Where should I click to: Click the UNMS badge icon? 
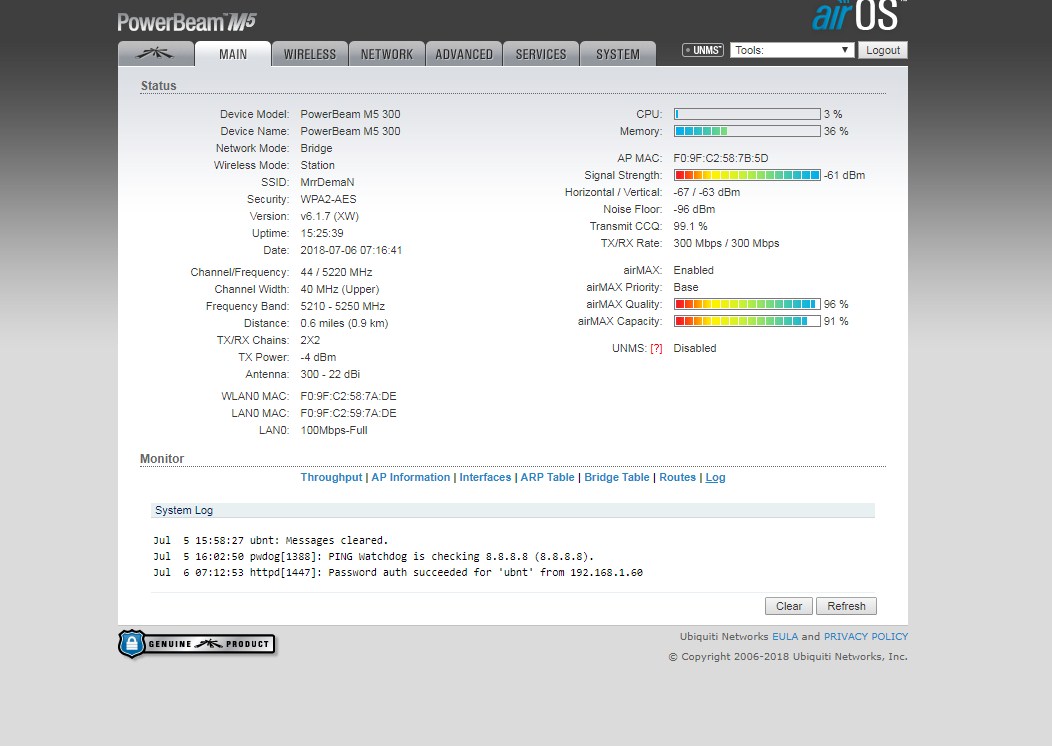[702, 50]
